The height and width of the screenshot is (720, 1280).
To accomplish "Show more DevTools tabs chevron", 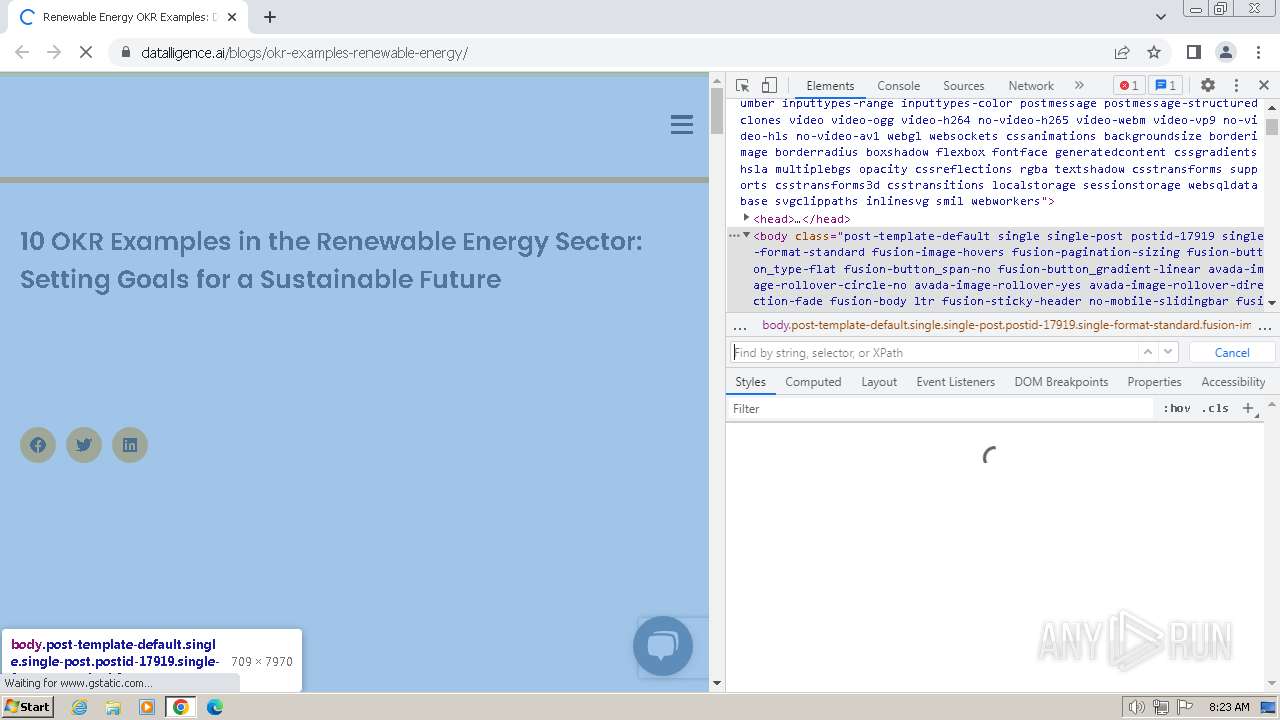I will tap(1079, 86).
